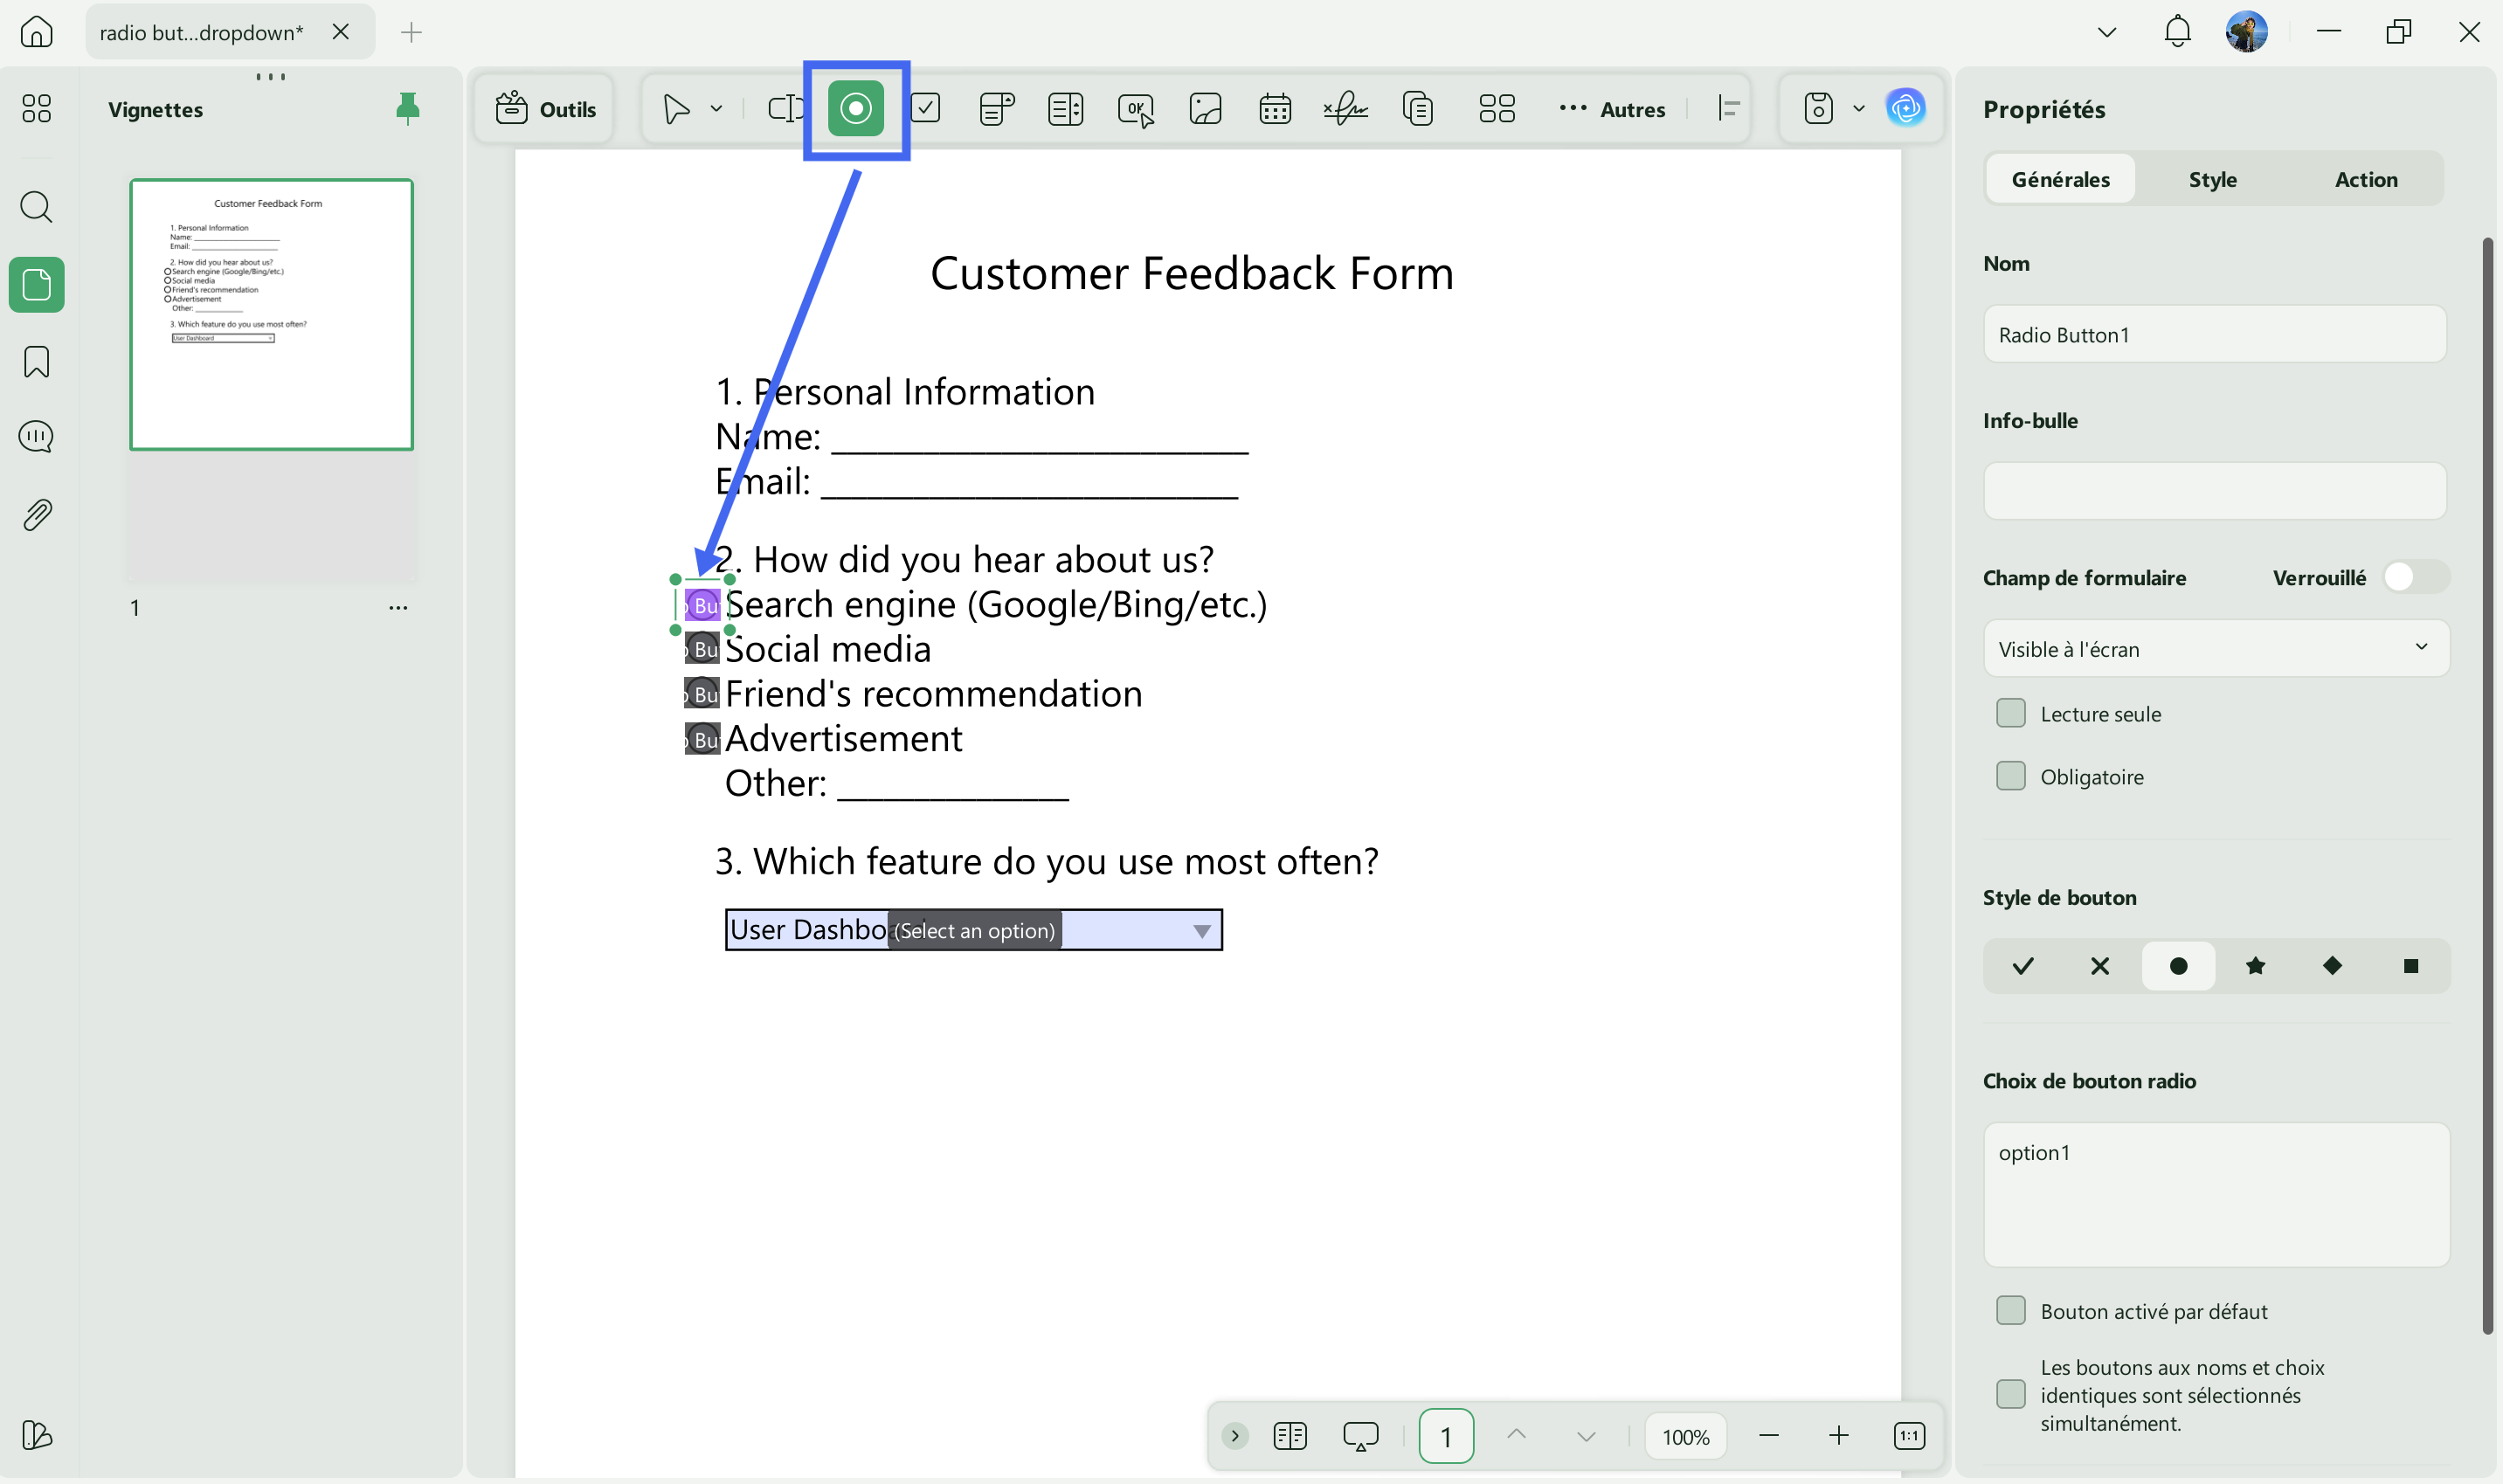Image resolution: width=2503 pixels, height=1484 pixels.
Task: Click the presentation mode icon in bottom bar
Action: (1360, 1436)
